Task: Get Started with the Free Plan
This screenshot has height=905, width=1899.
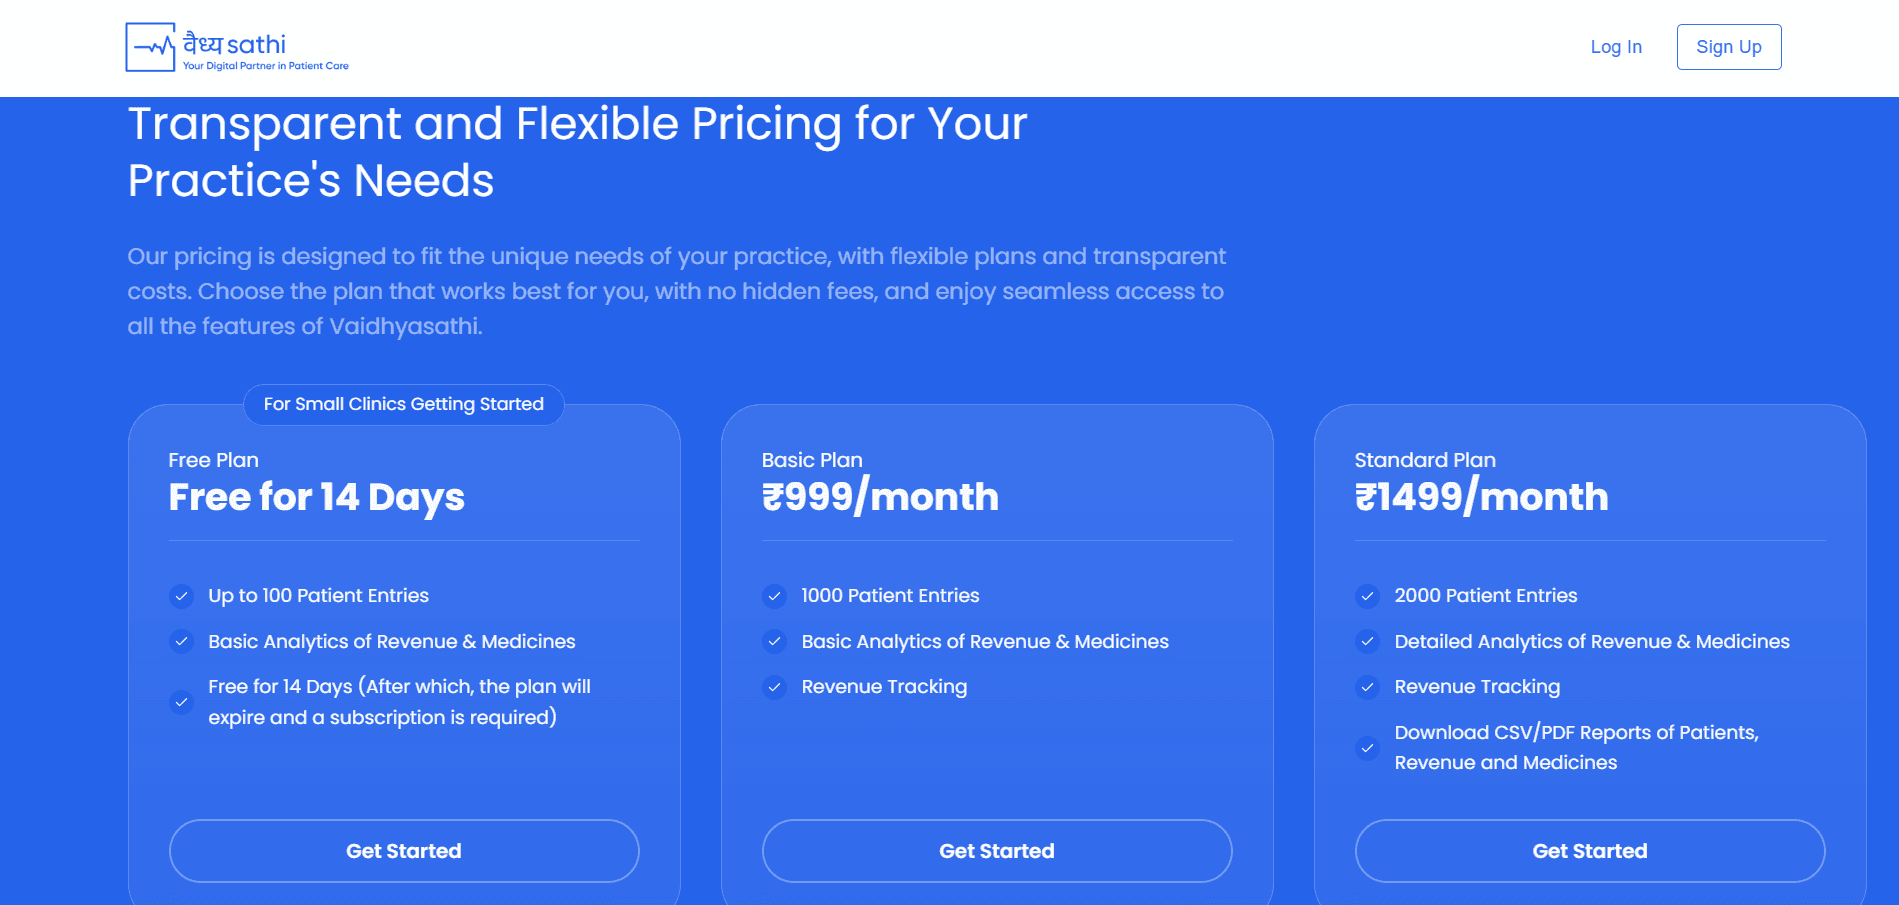Action: point(404,851)
